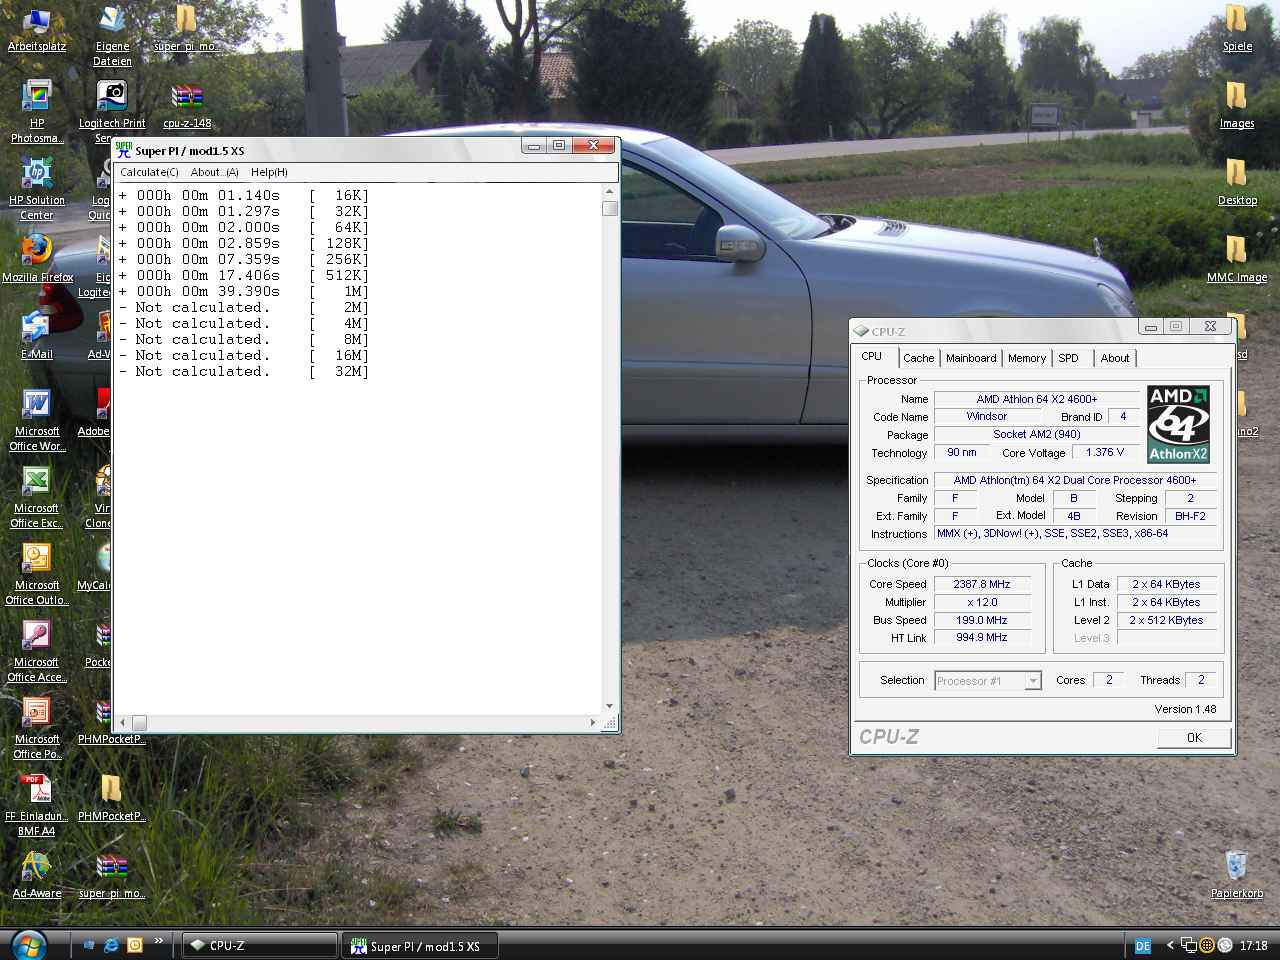Switch to the Mainboard tab in CPU-Z
Image resolution: width=1280 pixels, height=960 pixels.
pyautogui.click(x=971, y=358)
